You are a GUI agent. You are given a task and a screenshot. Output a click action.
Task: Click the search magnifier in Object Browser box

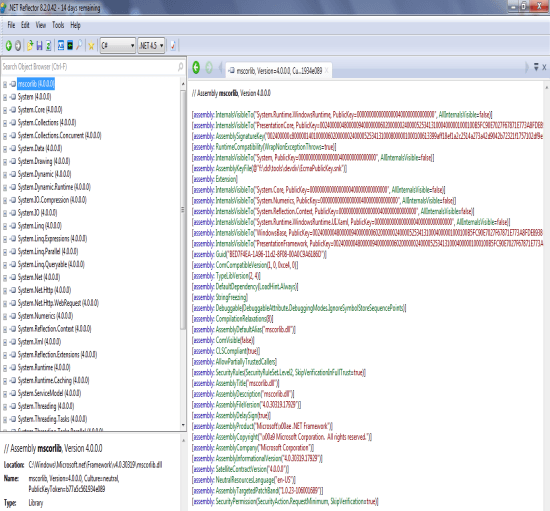[x=180, y=66]
